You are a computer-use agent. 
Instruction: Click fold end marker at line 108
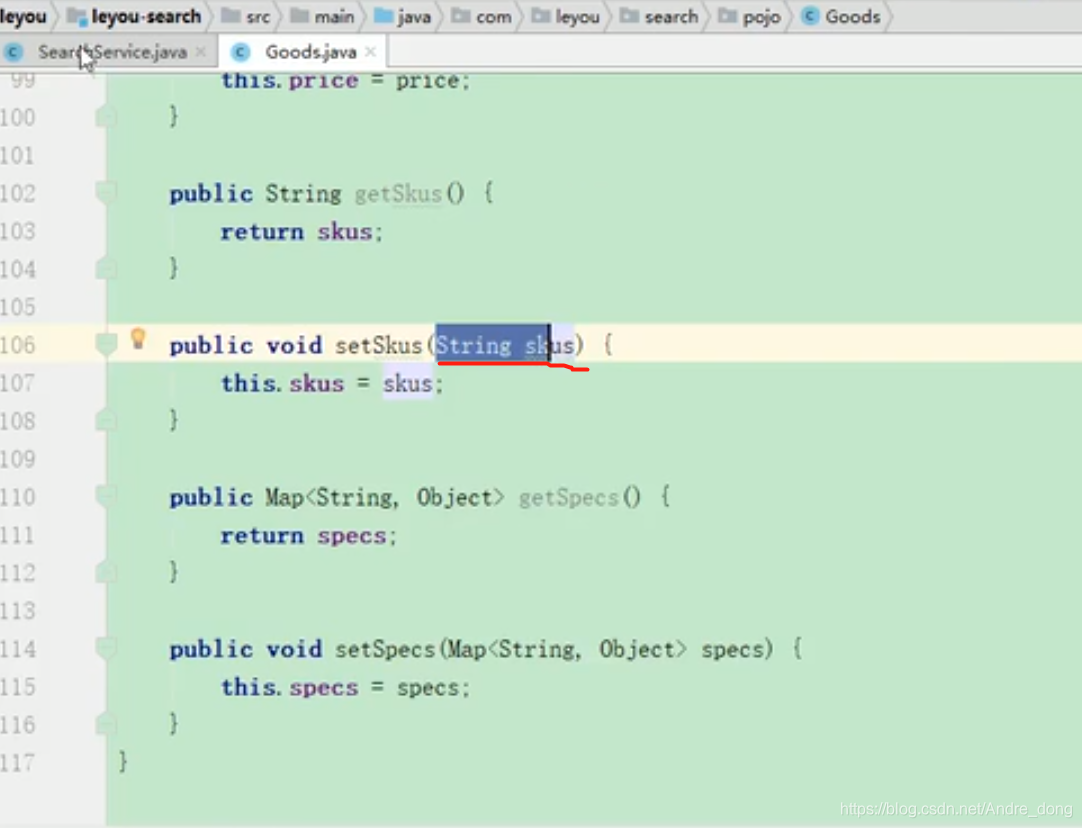(x=106, y=420)
